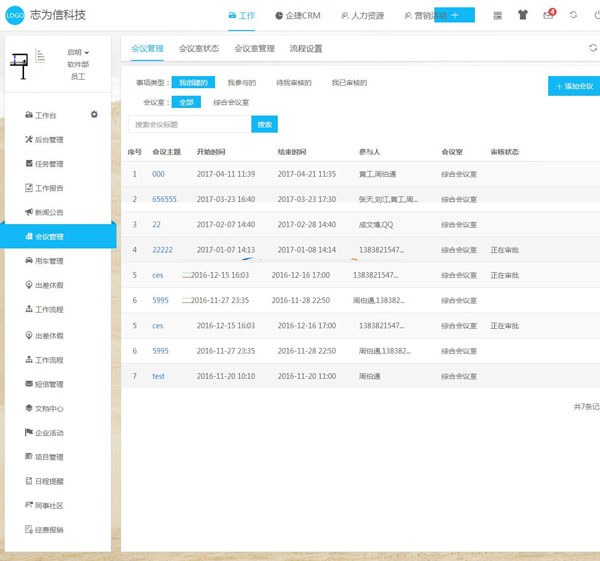
Task: Select the 待我审核的 filter option
Action: click(x=293, y=83)
